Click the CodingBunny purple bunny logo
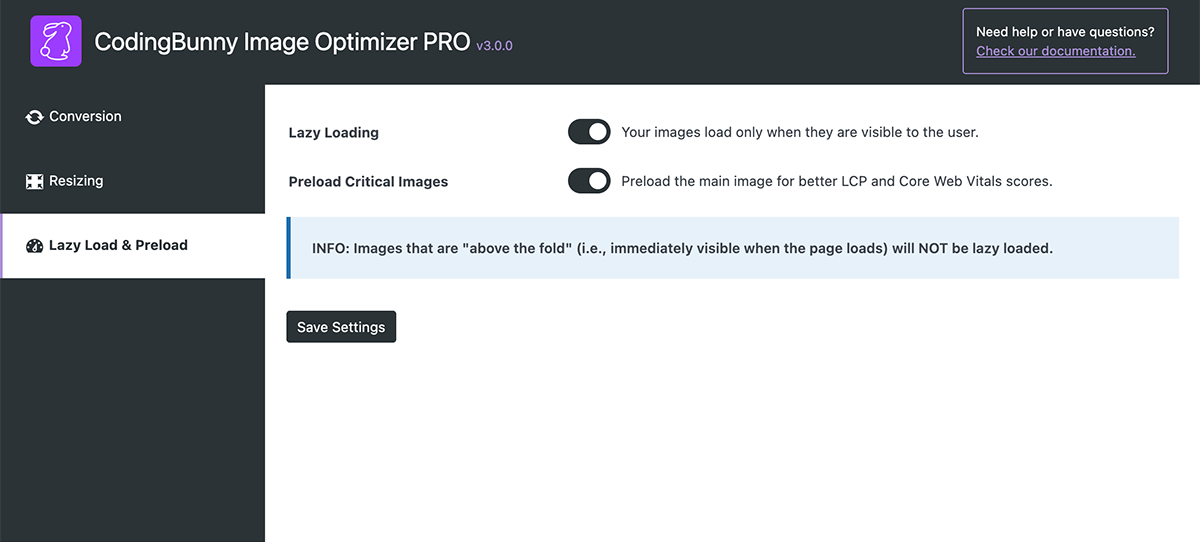 (55, 42)
